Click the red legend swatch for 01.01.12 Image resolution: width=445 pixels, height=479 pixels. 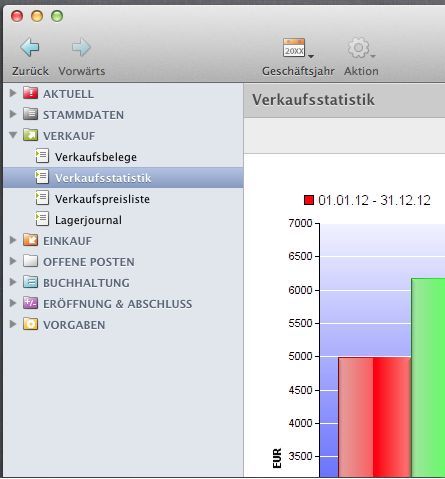pyautogui.click(x=309, y=200)
